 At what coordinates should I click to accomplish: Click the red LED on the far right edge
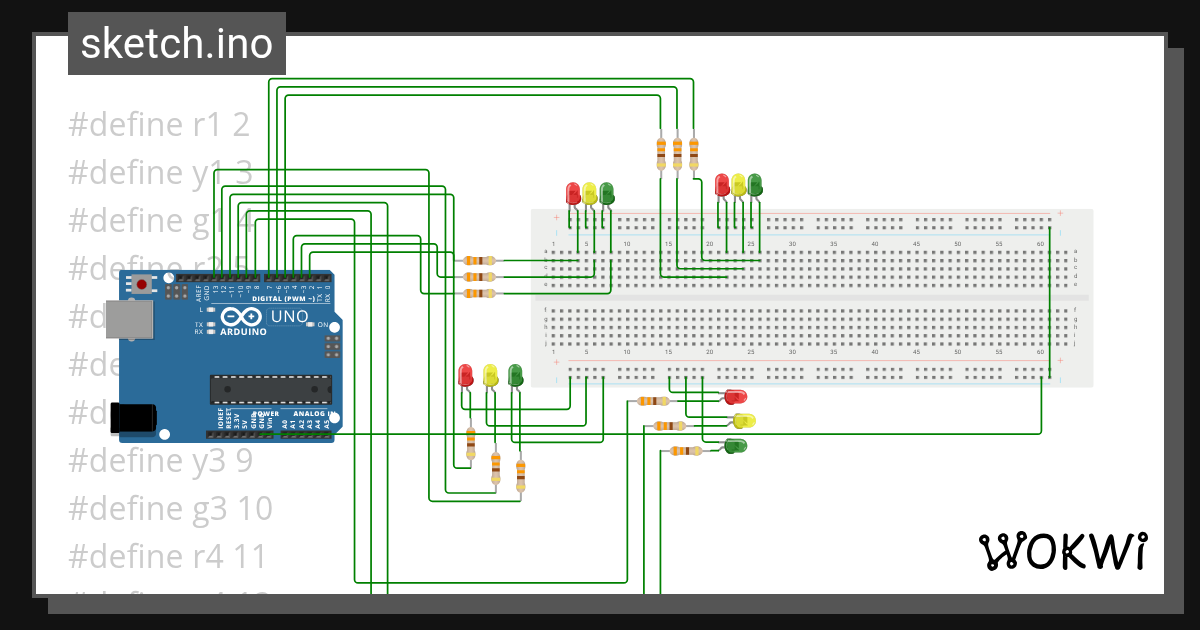(x=736, y=397)
